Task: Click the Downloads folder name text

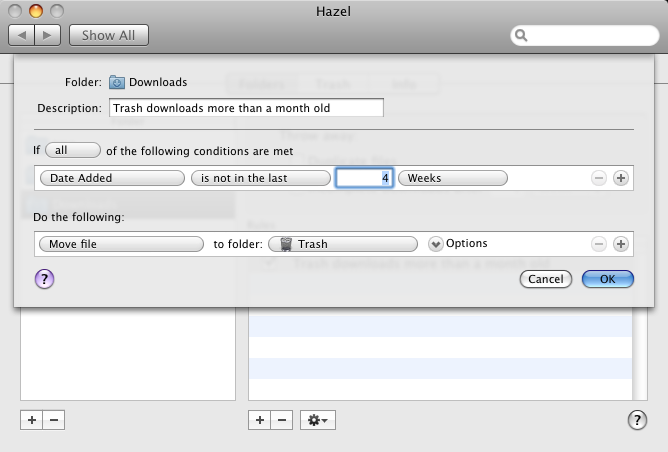Action: 158,82
